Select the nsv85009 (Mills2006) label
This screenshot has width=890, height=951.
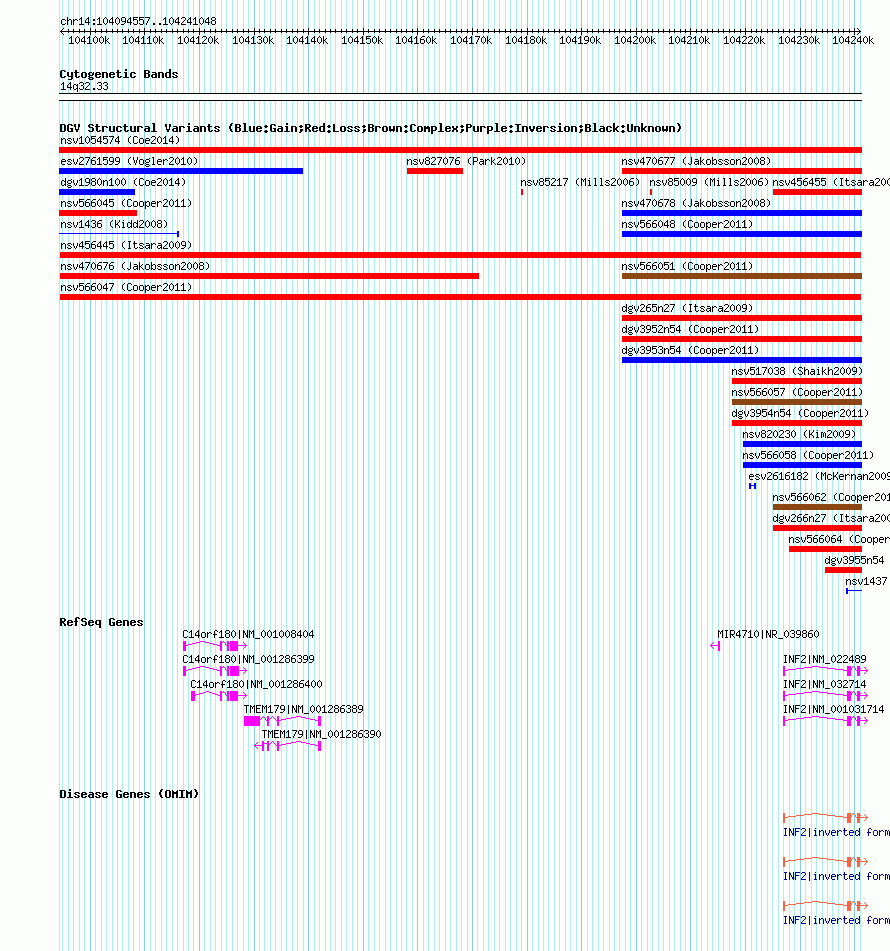(x=709, y=182)
